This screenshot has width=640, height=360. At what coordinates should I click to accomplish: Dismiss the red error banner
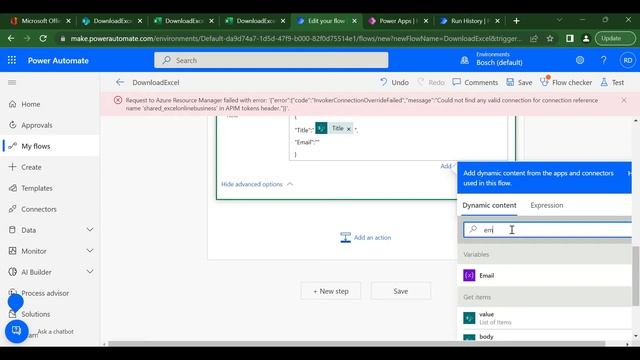coord(624,100)
